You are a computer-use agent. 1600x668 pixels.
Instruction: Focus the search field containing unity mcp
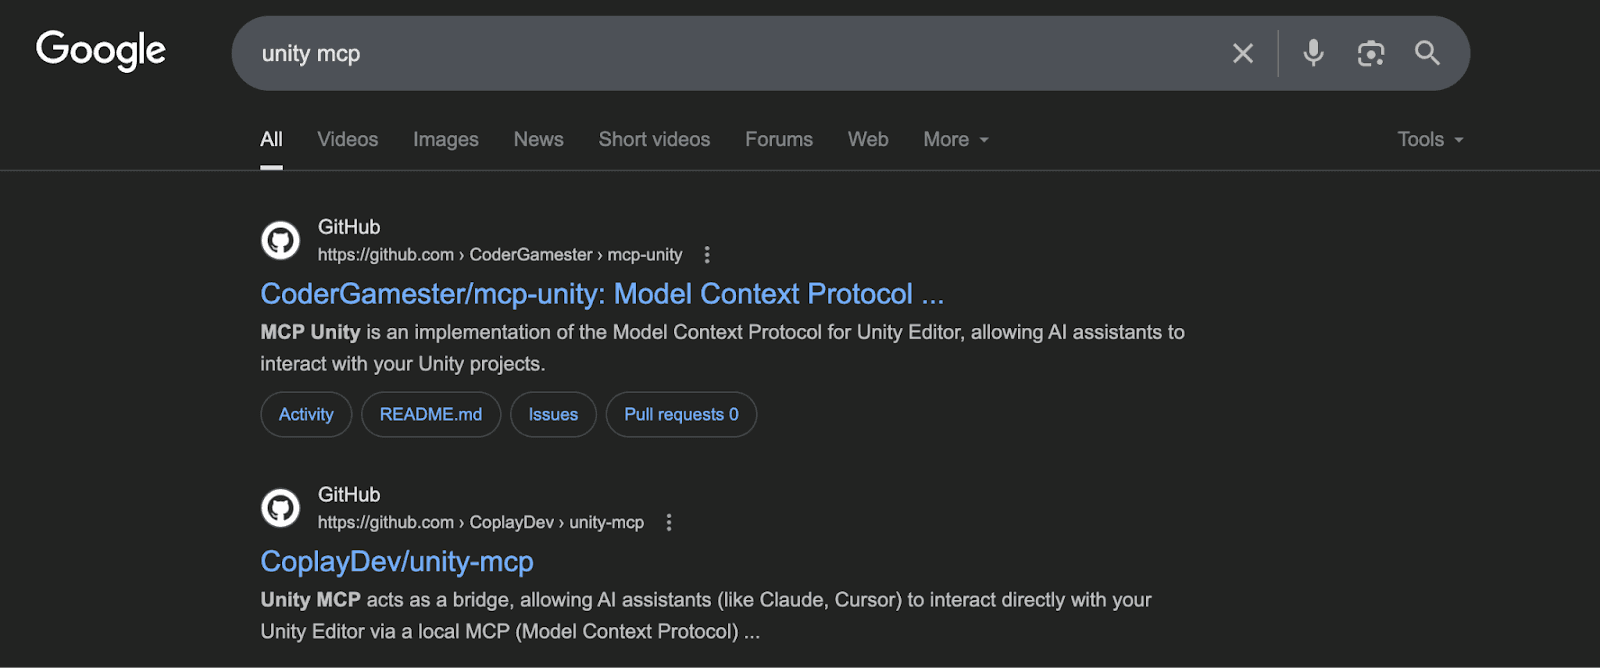700,53
